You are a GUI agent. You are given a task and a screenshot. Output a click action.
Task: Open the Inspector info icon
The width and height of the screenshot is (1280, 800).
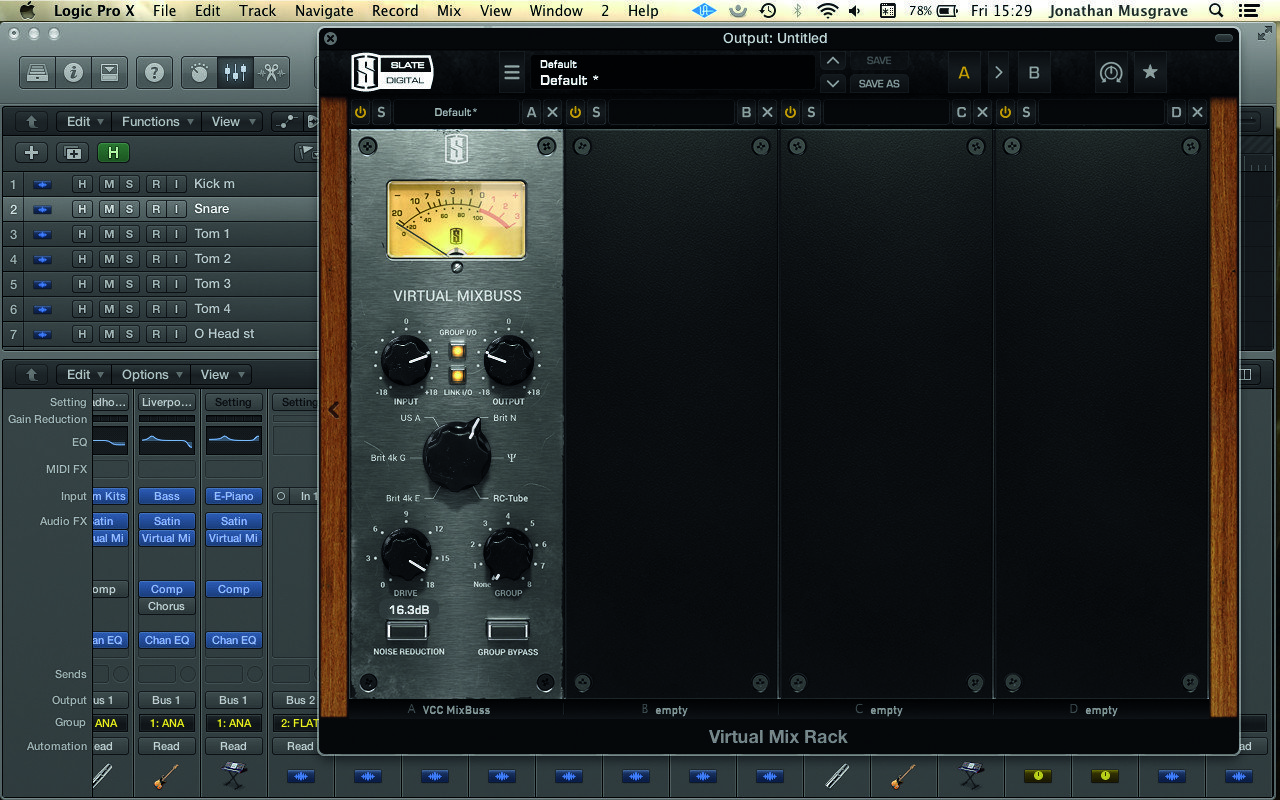(x=73, y=72)
